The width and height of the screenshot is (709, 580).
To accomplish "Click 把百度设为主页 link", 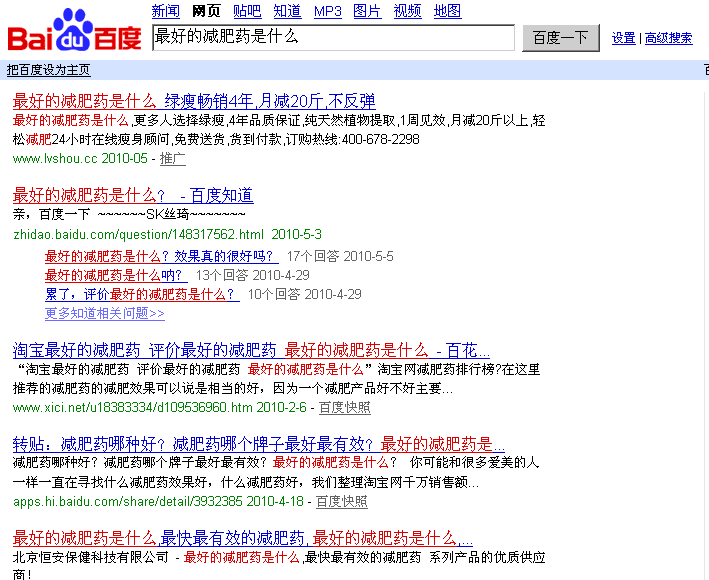I will point(48,70).
